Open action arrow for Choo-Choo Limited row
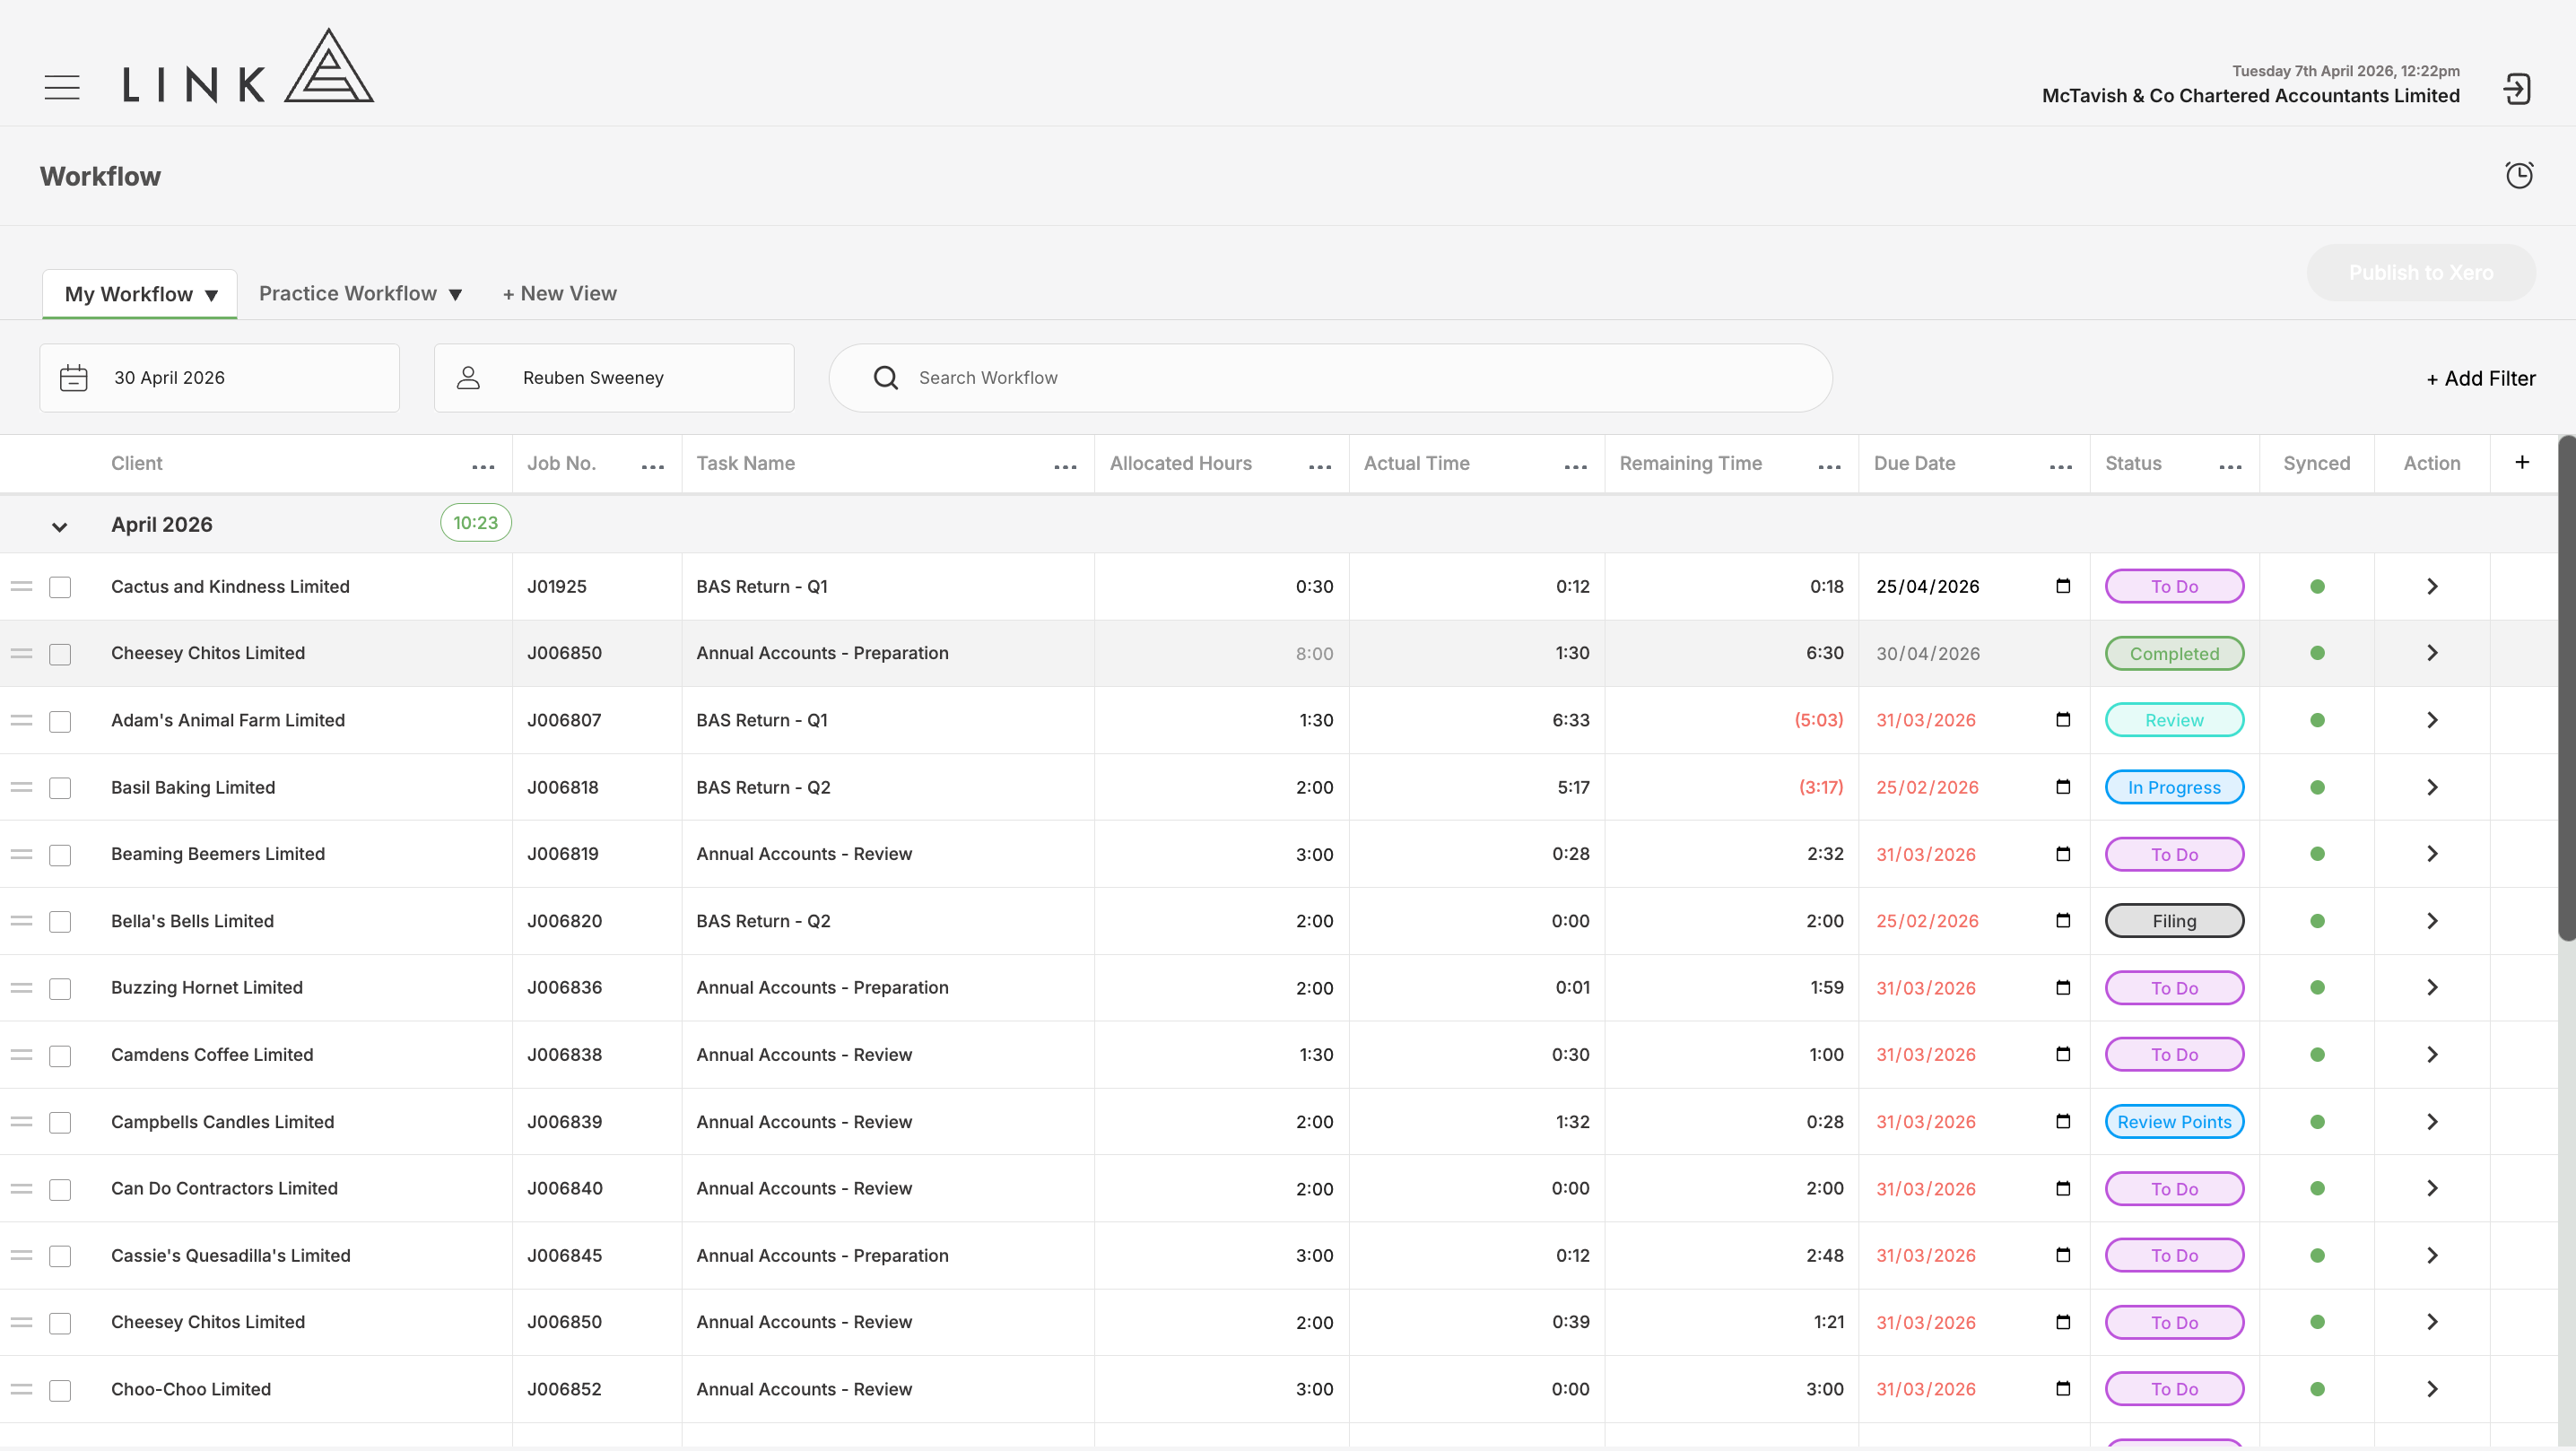Screen dimensions: 2576x1451 2432,1389
